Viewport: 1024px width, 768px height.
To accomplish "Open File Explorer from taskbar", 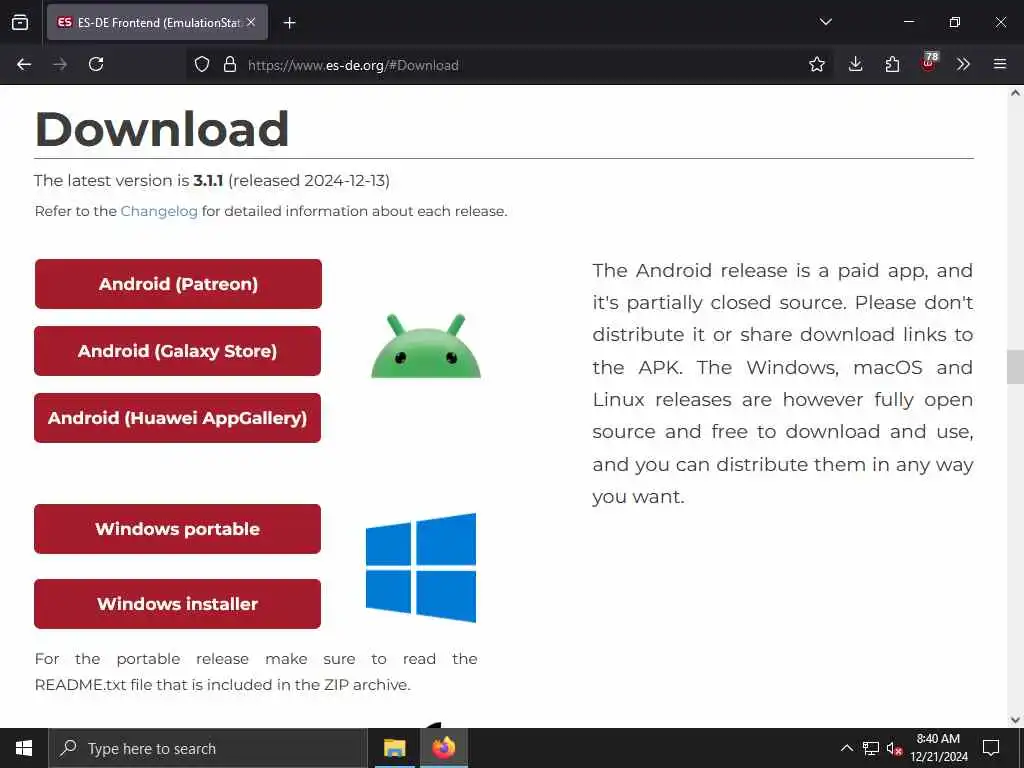I will click(394, 748).
